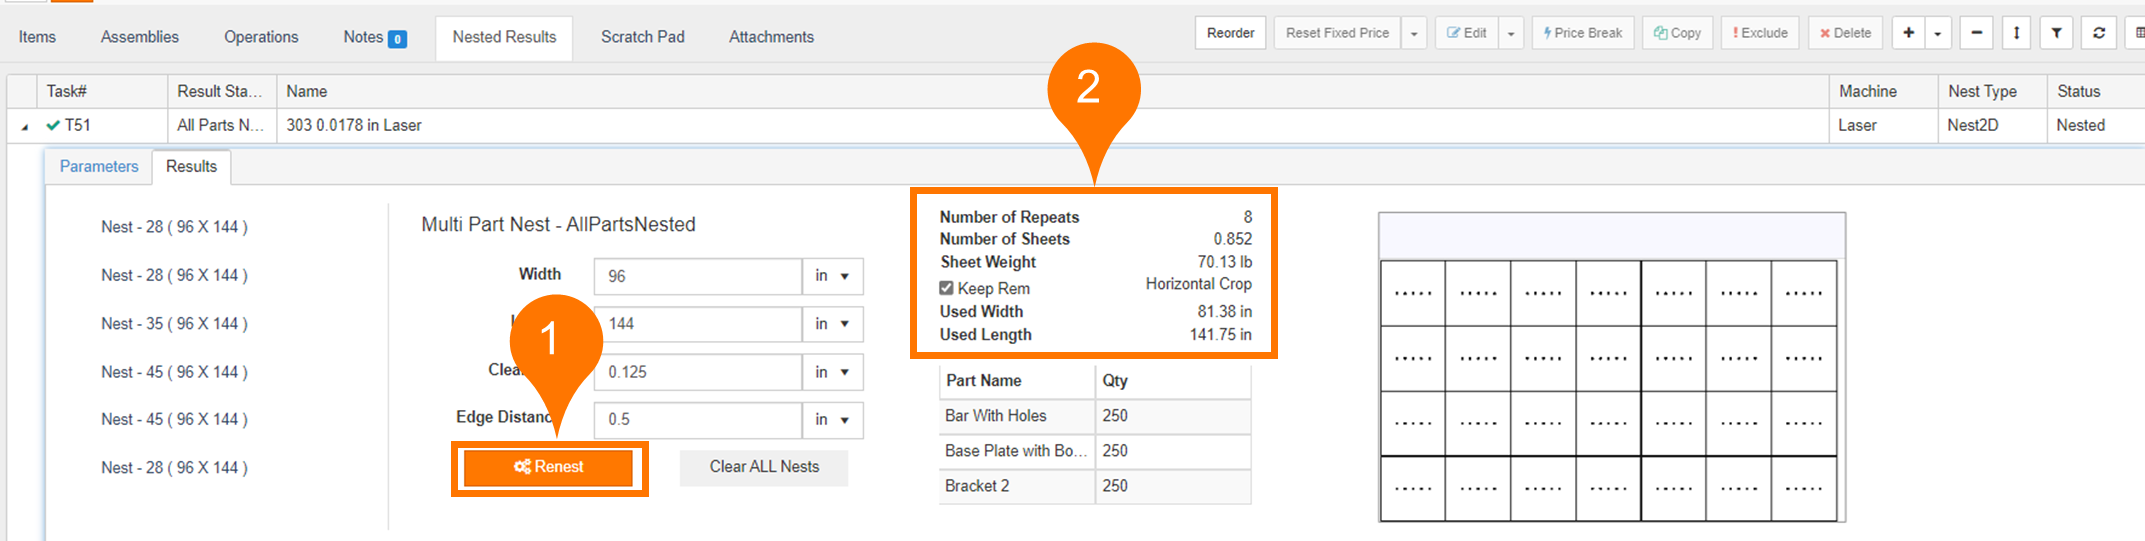The image size is (2145, 541).
Task: Click the Clear ALL Nests button
Action: pyautogui.click(x=764, y=467)
